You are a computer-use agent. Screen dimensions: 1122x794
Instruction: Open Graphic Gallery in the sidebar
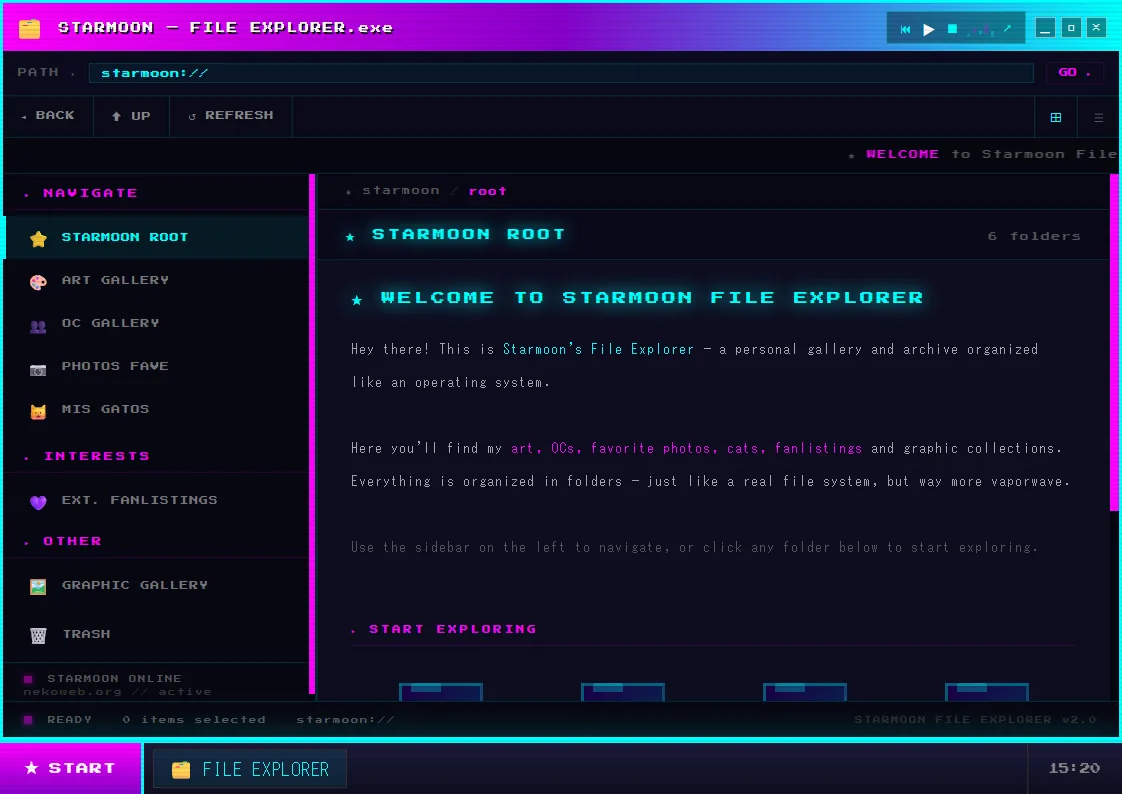coord(157,586)
